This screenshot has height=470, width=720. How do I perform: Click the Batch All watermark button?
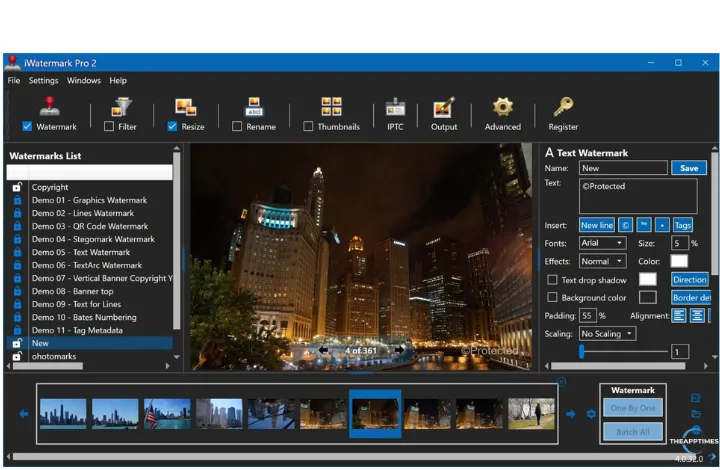tap(633, 432)
